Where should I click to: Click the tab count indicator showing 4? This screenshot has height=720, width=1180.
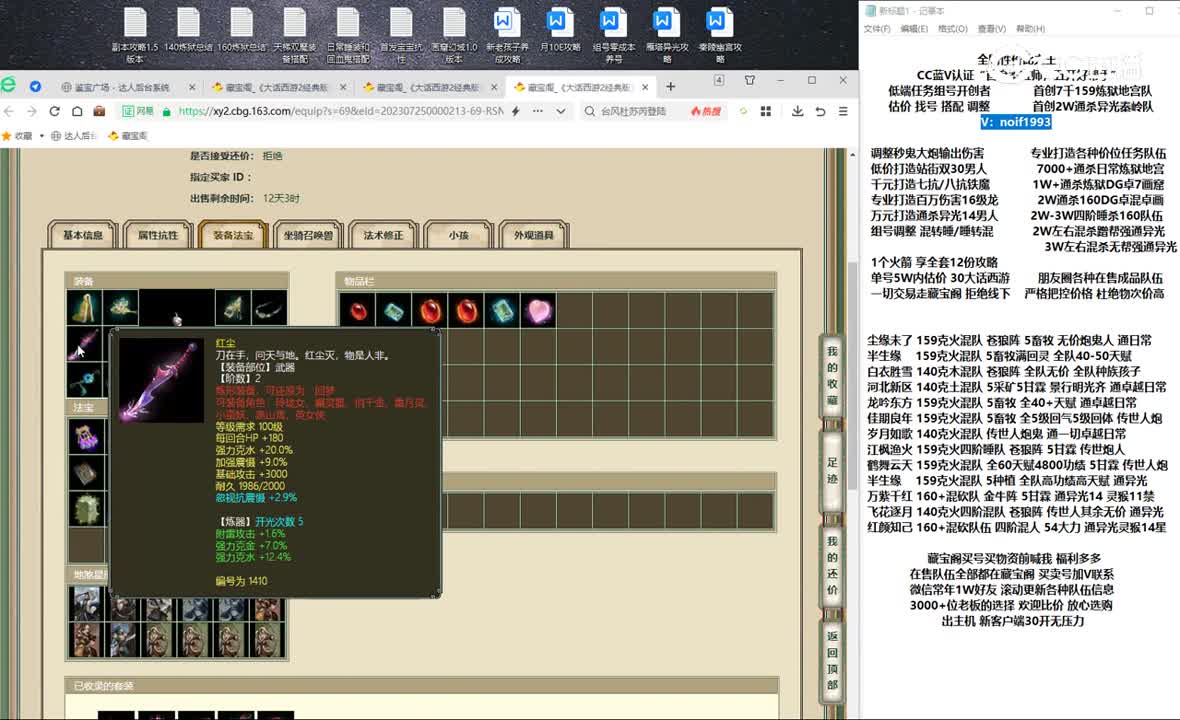(x=719, y=80)
